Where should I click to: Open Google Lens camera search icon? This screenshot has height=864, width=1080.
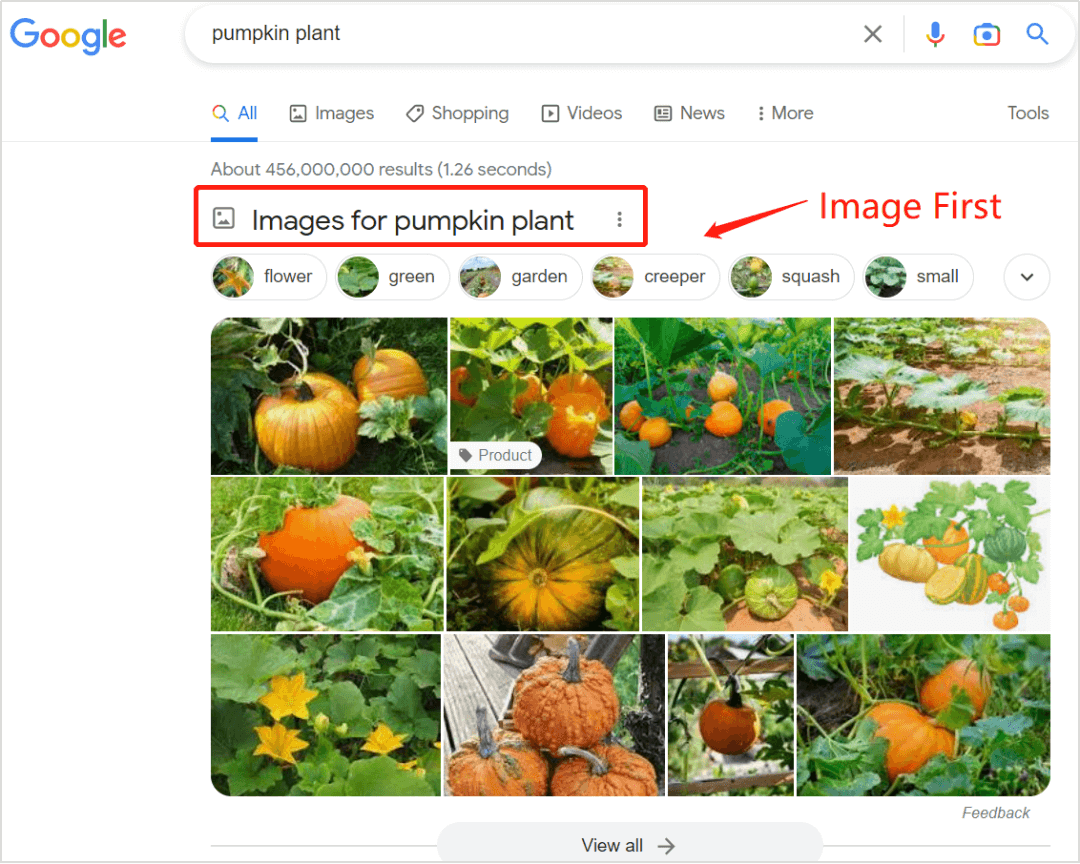(986, 34)
